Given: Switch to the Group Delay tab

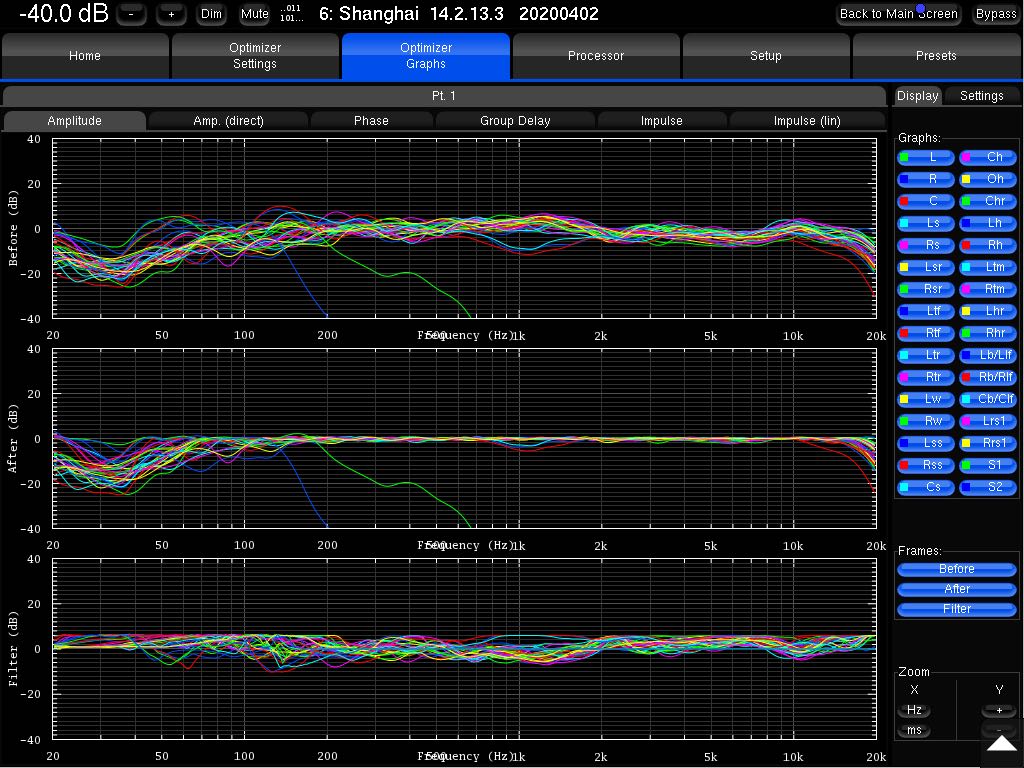Looking at the screenshot, I should click(x=515, y=121).
